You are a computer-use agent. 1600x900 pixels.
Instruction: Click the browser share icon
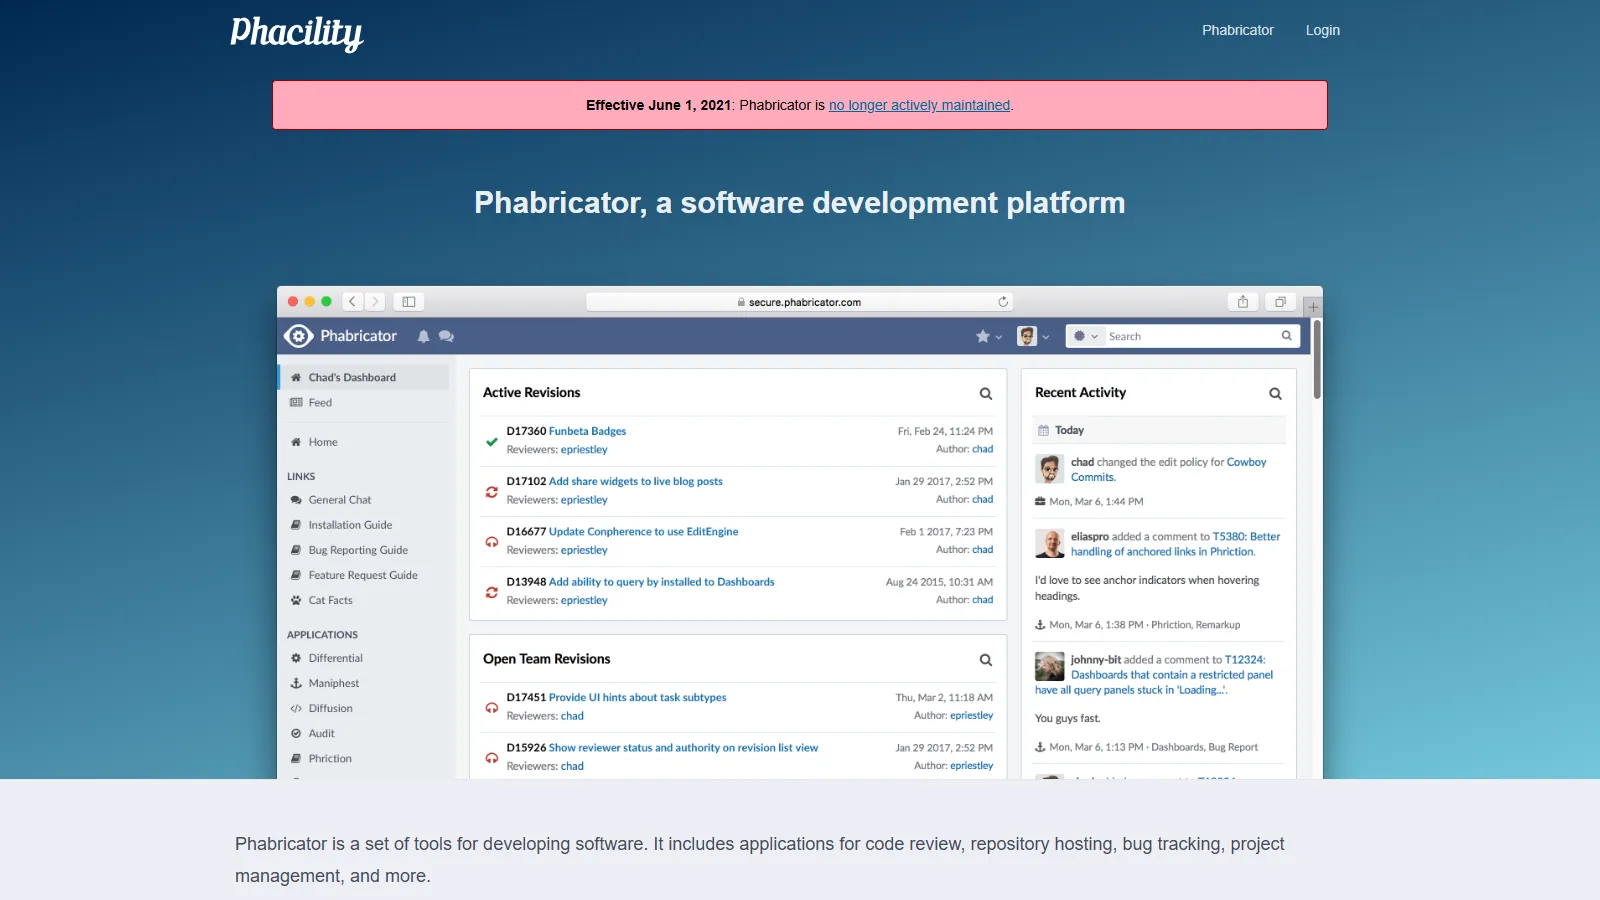[1242, 302]
